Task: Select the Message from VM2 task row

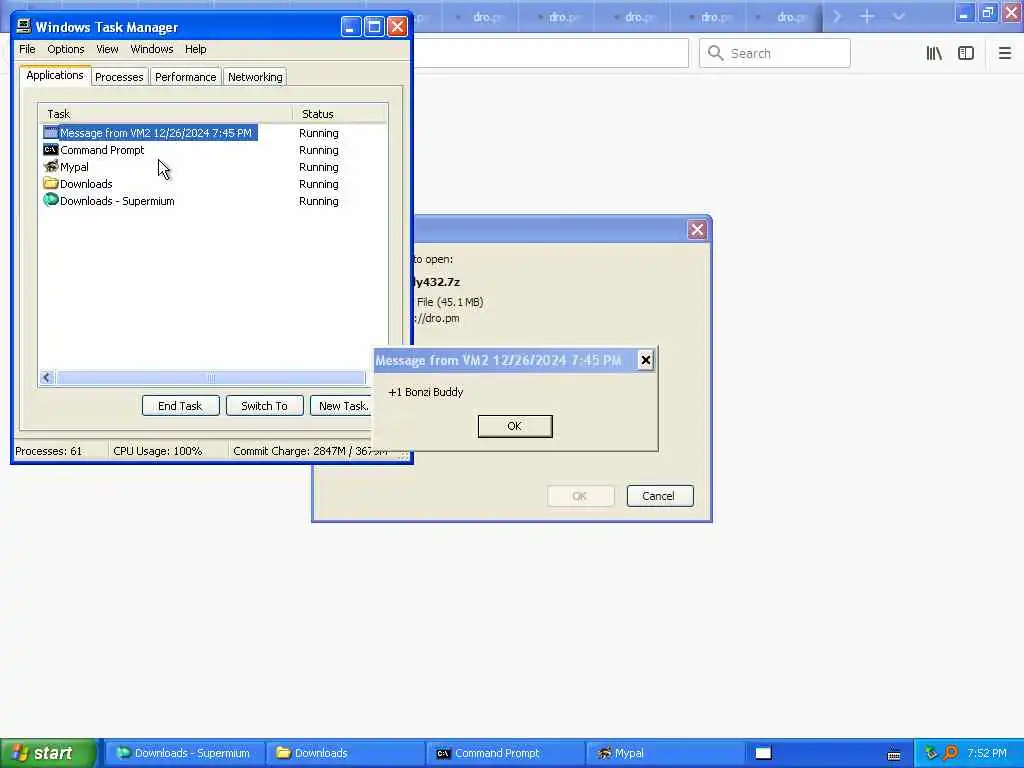Action: (213, 133)
